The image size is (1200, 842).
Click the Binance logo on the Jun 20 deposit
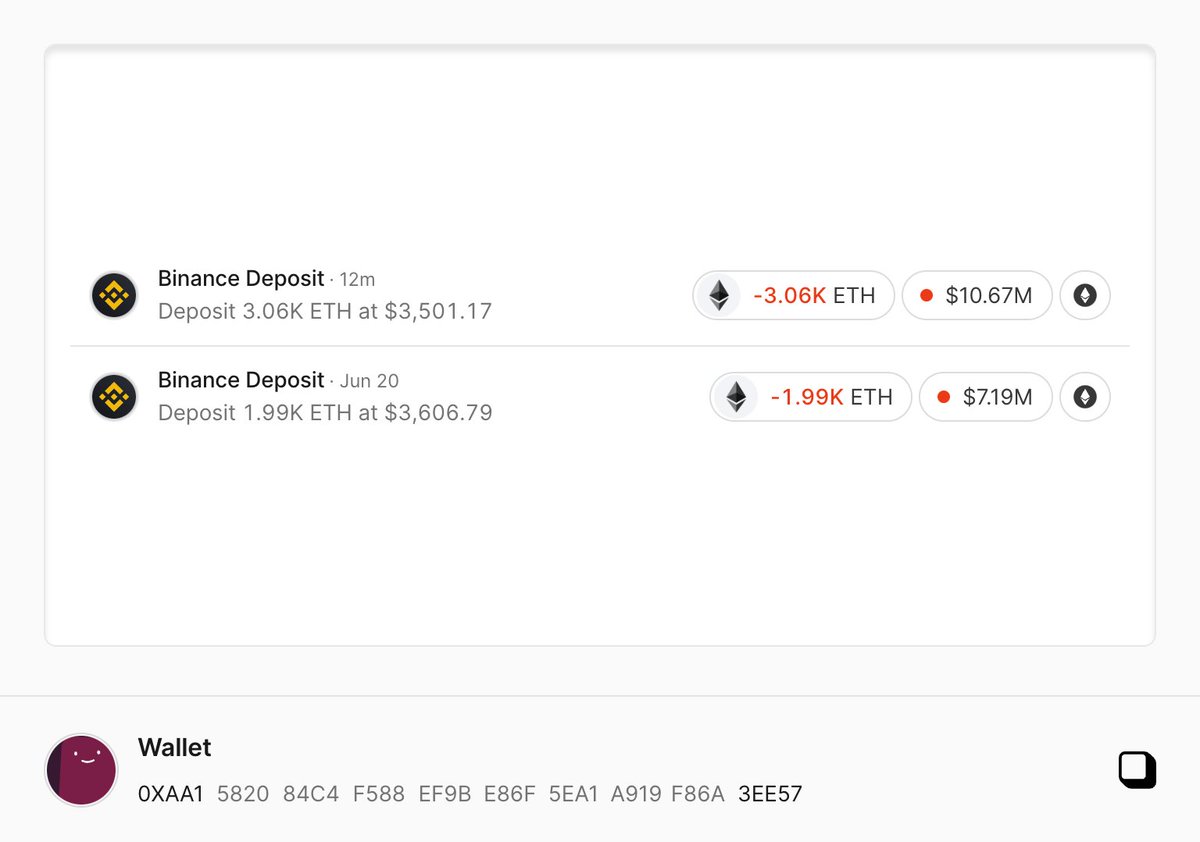click(114, 397)
